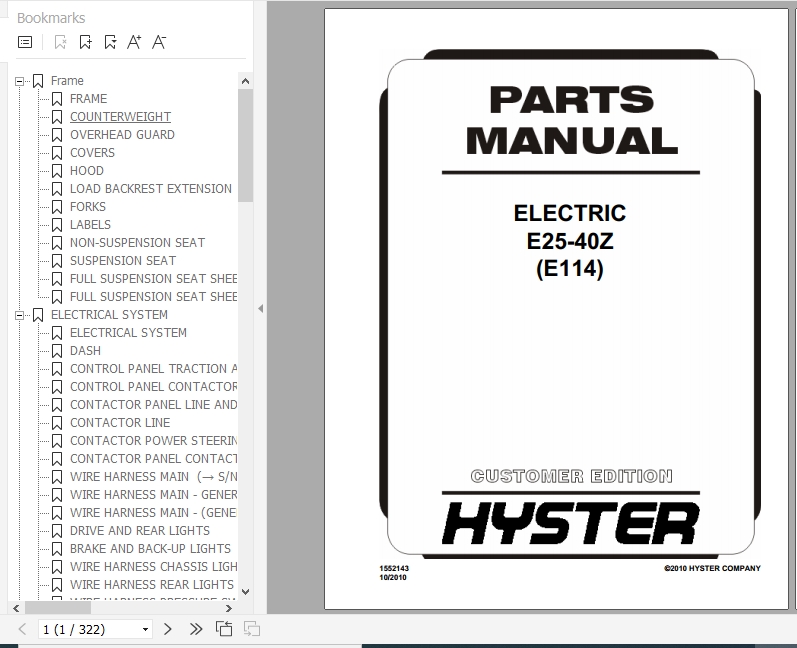Click the delete bookmark icon
Viewport: 797px width, 648px height.
(60, 42)
